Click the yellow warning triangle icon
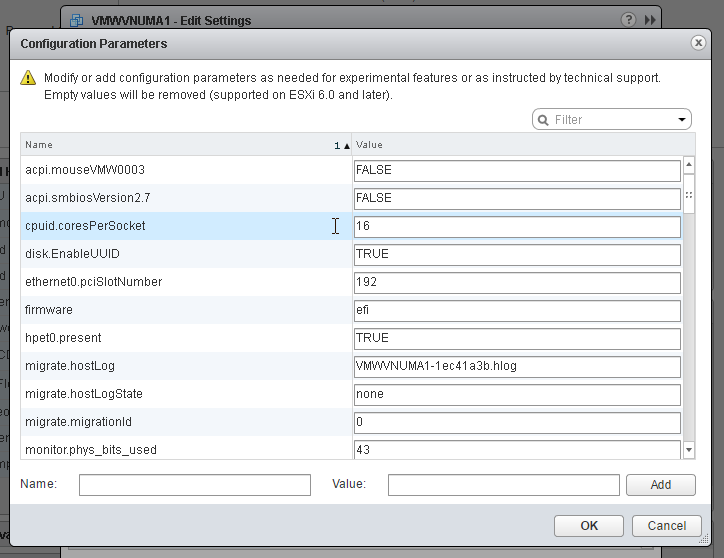The width and height of the screenshot is (724, 558). tap(28, 78)
